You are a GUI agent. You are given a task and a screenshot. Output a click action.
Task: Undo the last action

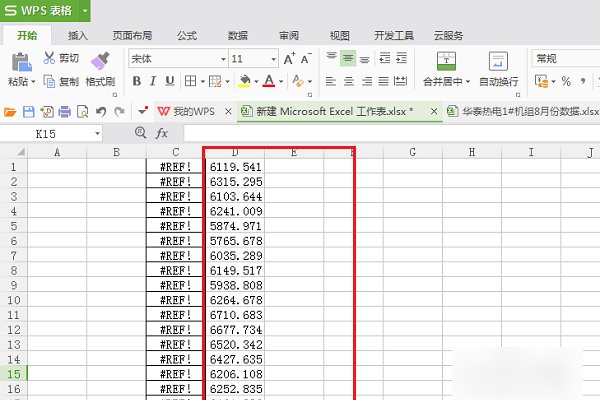tap(101, 112)
